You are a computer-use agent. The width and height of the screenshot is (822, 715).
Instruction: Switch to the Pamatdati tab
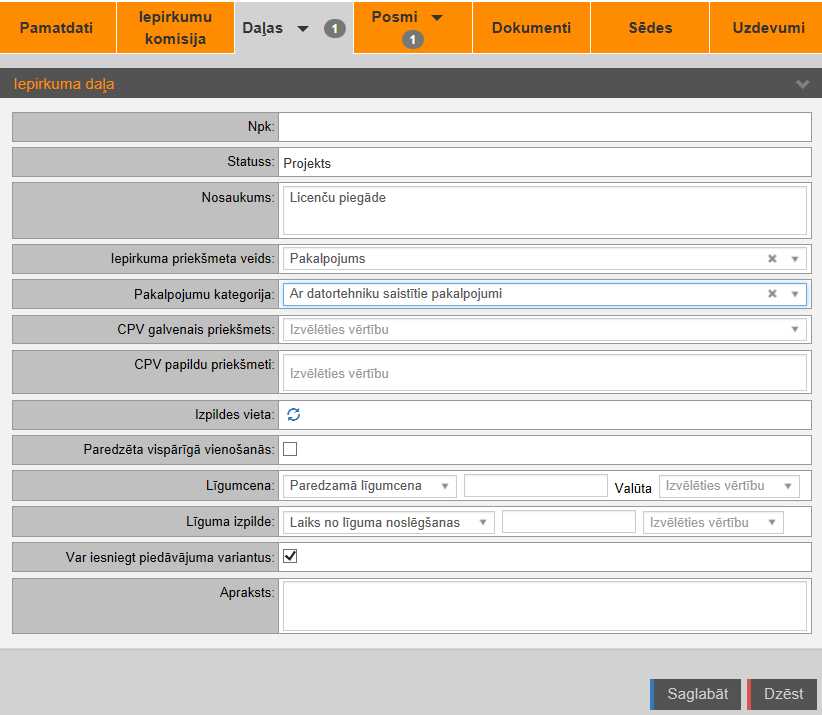(57, 28)
